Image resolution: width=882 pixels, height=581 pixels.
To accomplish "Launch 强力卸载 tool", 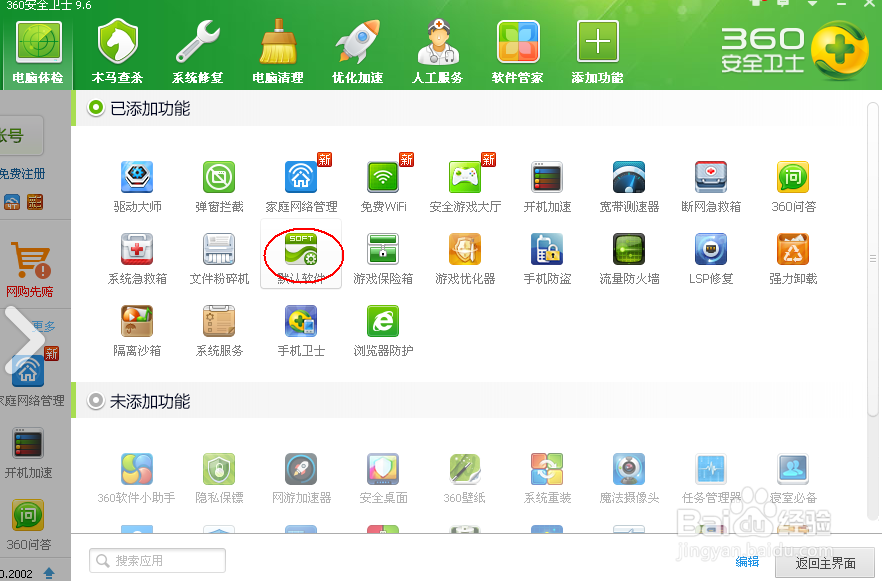I will (x=793, y=259).
